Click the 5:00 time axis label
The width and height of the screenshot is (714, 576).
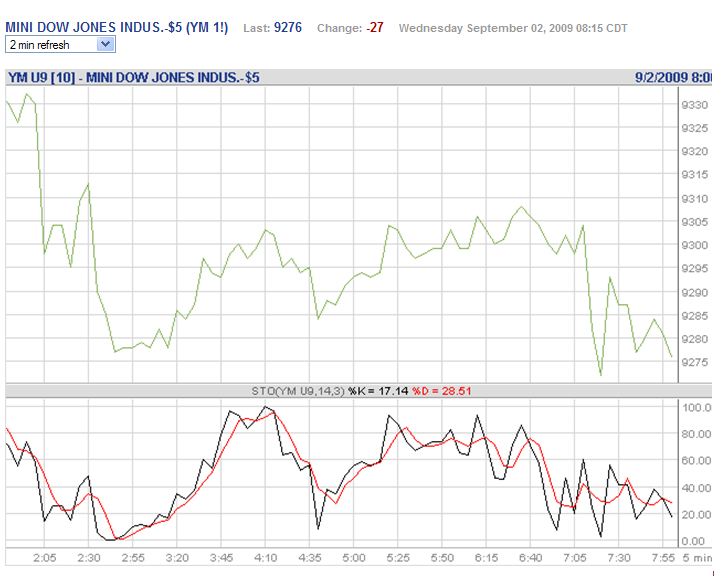coord(354,558)
